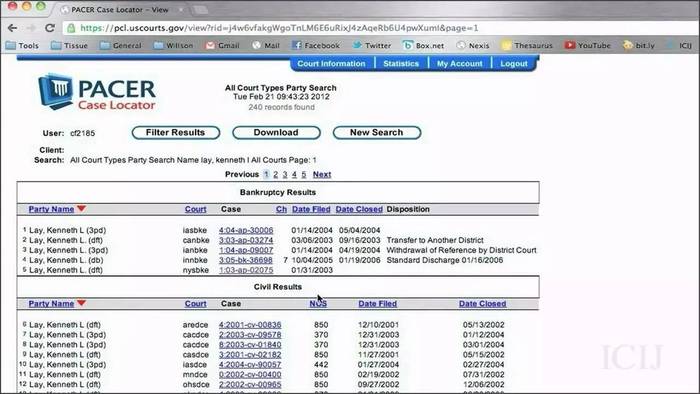Viewport: 700px width, 394px height.
Task: Click the browser back arrow
Action: coord(12,28)
